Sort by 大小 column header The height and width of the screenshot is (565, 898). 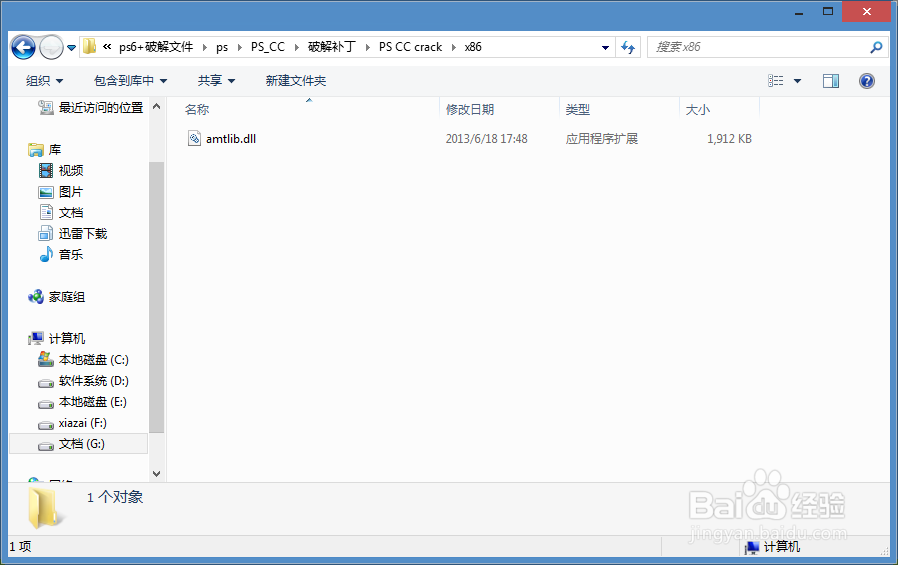coord(698,109)
